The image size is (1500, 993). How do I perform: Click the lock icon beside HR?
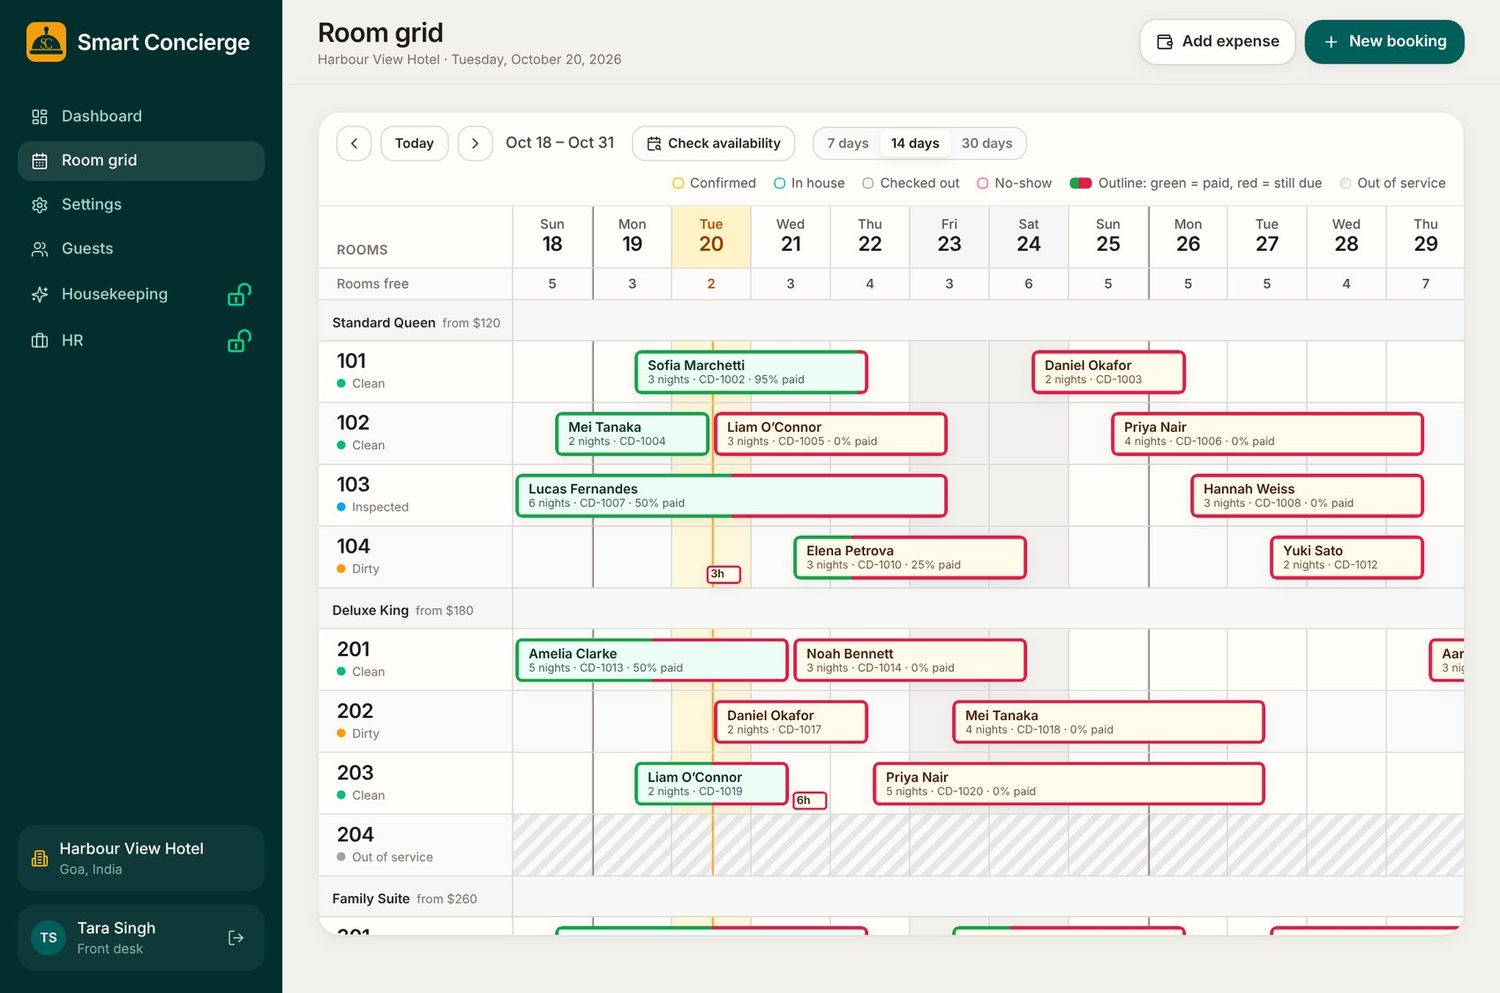tap(239, 340)
